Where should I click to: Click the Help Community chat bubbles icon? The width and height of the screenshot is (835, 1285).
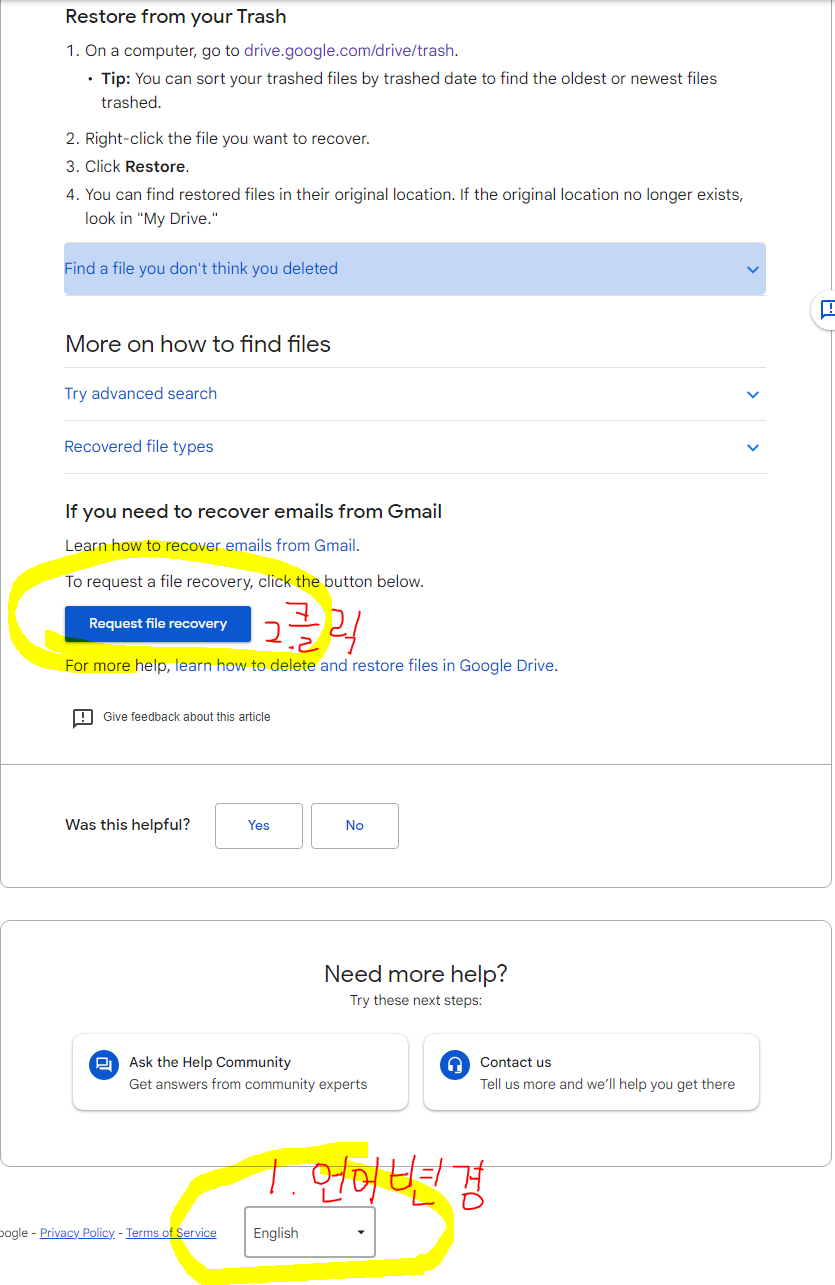pos(104,1065)
